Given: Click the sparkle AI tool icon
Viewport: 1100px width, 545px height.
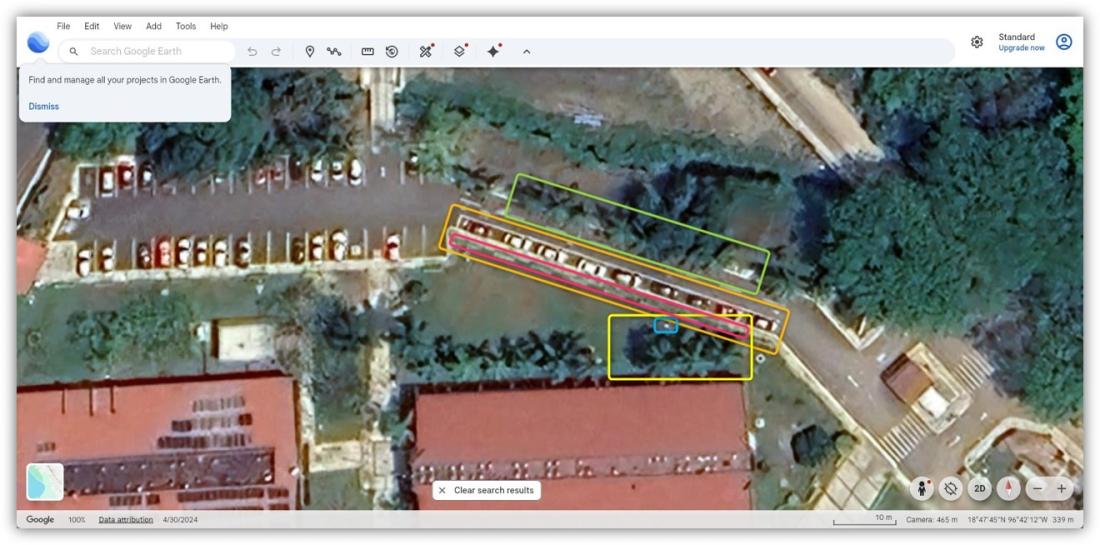Looking at the screenshot, I should click(493, 51).
